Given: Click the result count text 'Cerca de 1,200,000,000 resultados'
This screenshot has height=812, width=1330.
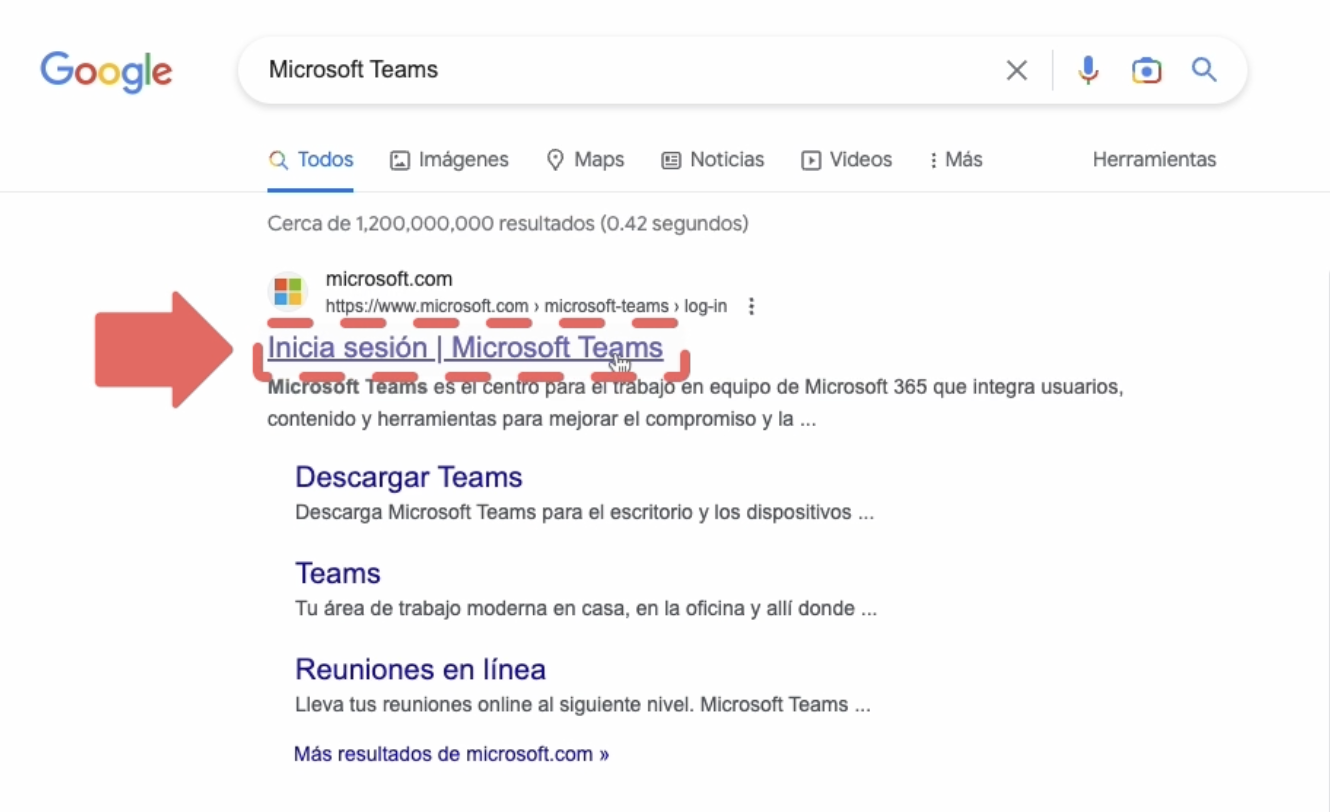Looking at the screenshot, I should [x=431, y=224].
